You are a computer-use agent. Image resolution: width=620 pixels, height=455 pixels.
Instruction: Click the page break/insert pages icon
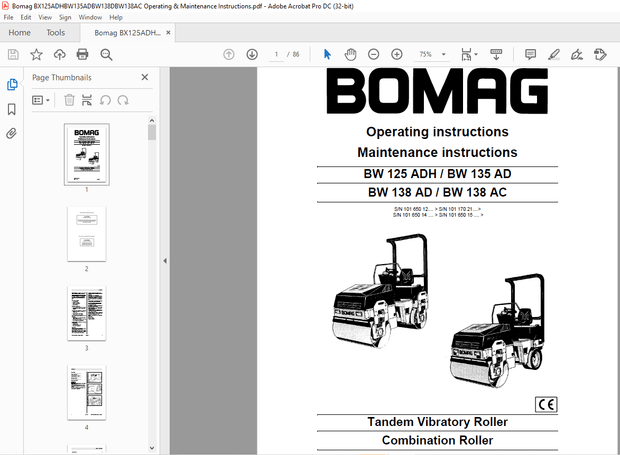[x=87, y=100]
